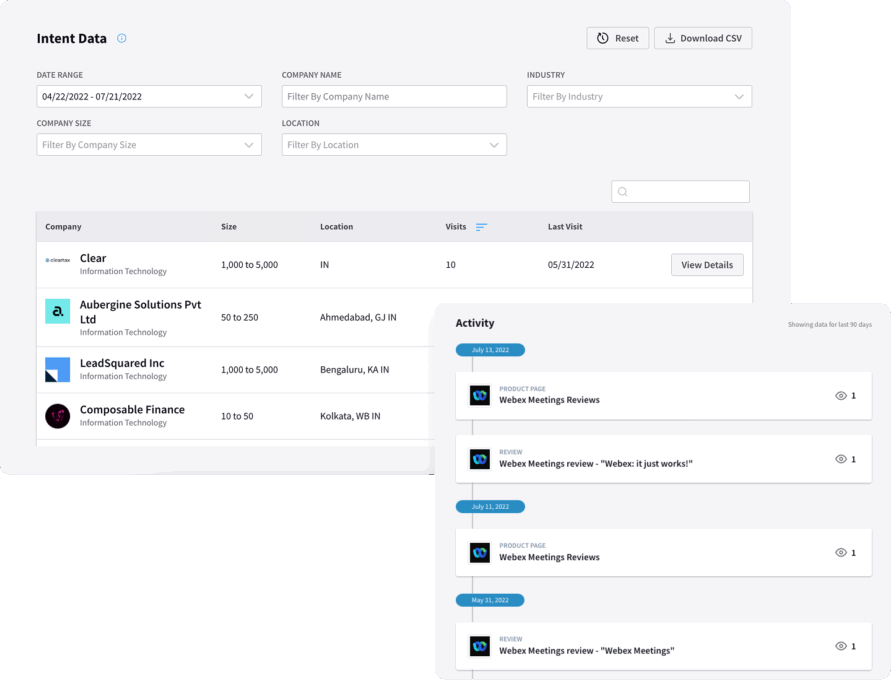Select Aubergine Solutions Pvt Ltd name
Screen dimensions: 891x680
click(x=140, y=312)
